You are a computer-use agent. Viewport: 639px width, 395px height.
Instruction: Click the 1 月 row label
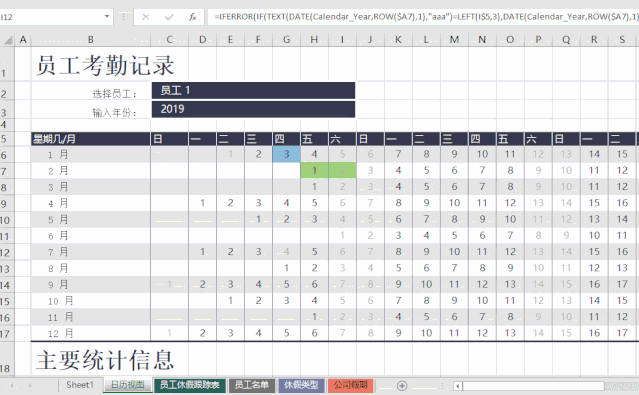point(58,154)
